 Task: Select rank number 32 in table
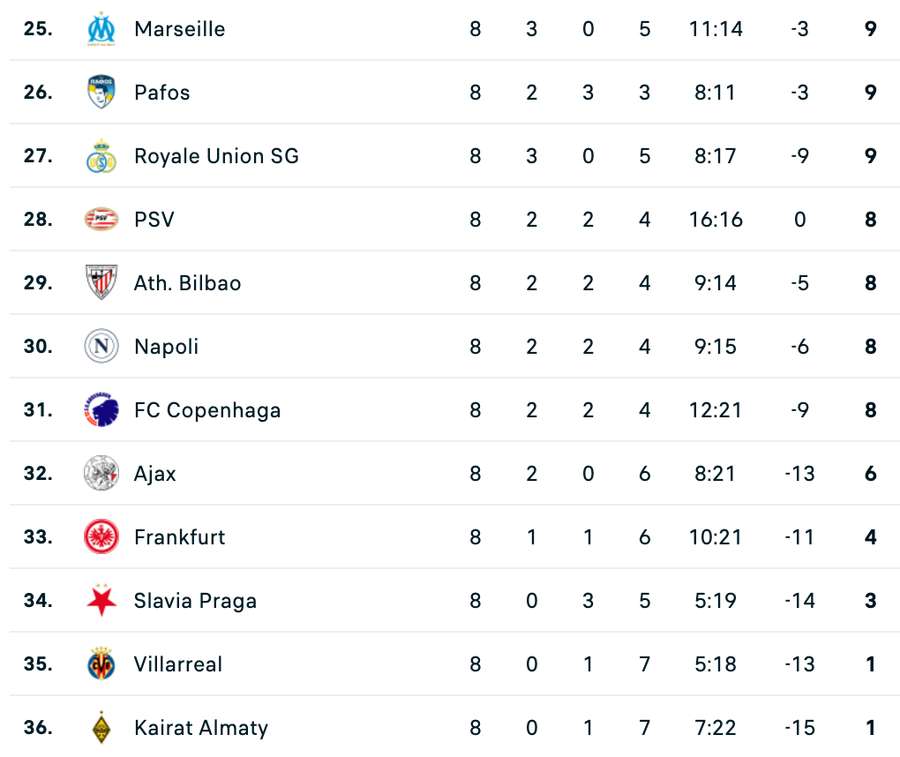[x=38, y=473]
